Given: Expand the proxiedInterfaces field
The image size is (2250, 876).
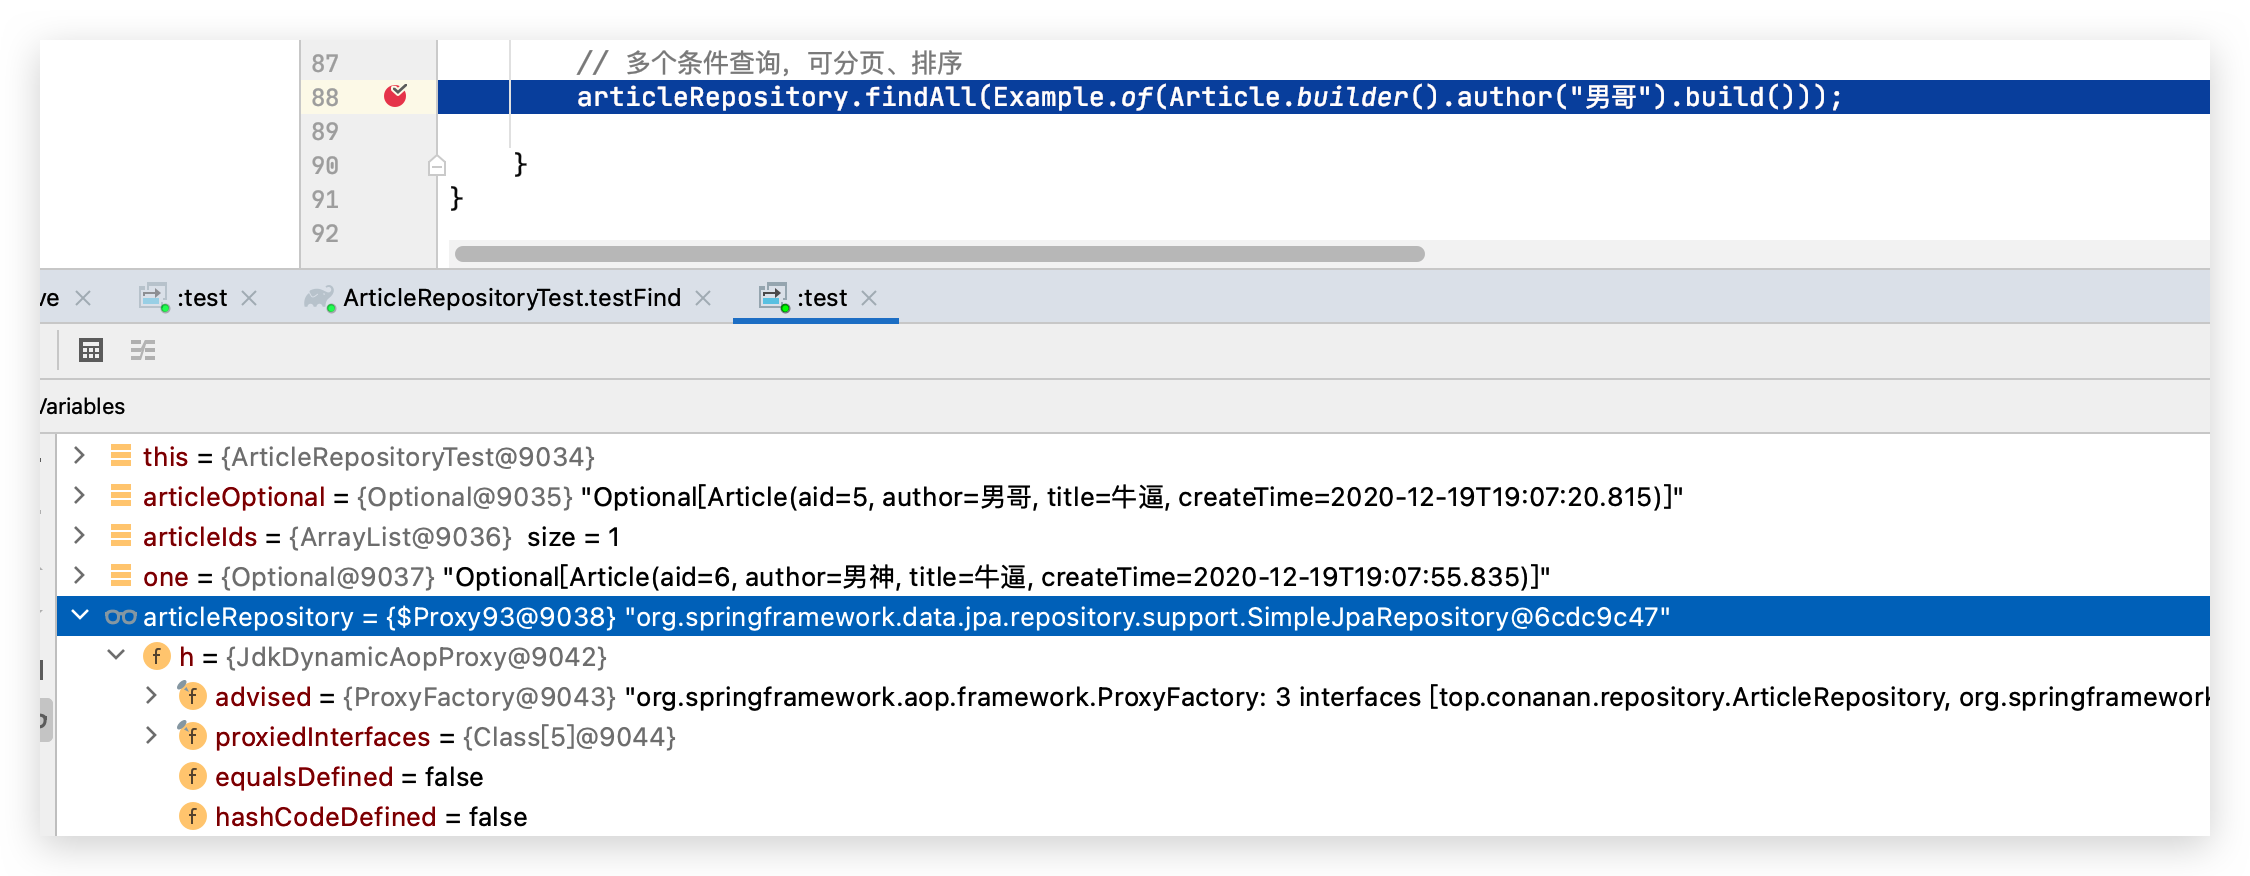Looking at the screenshot, I should tap(152, 736).
